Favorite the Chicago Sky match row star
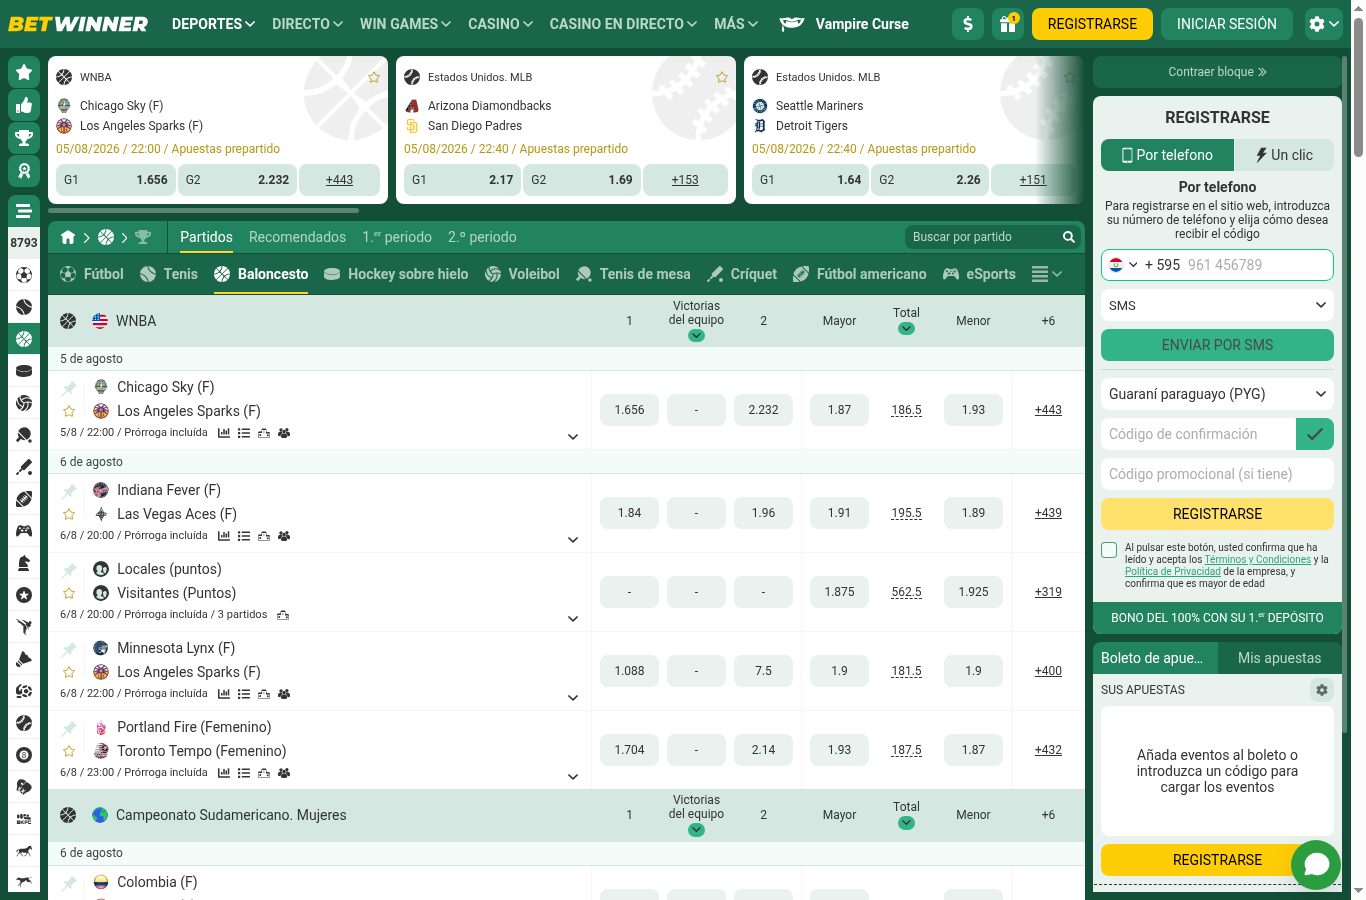 [x=69, y=411]
